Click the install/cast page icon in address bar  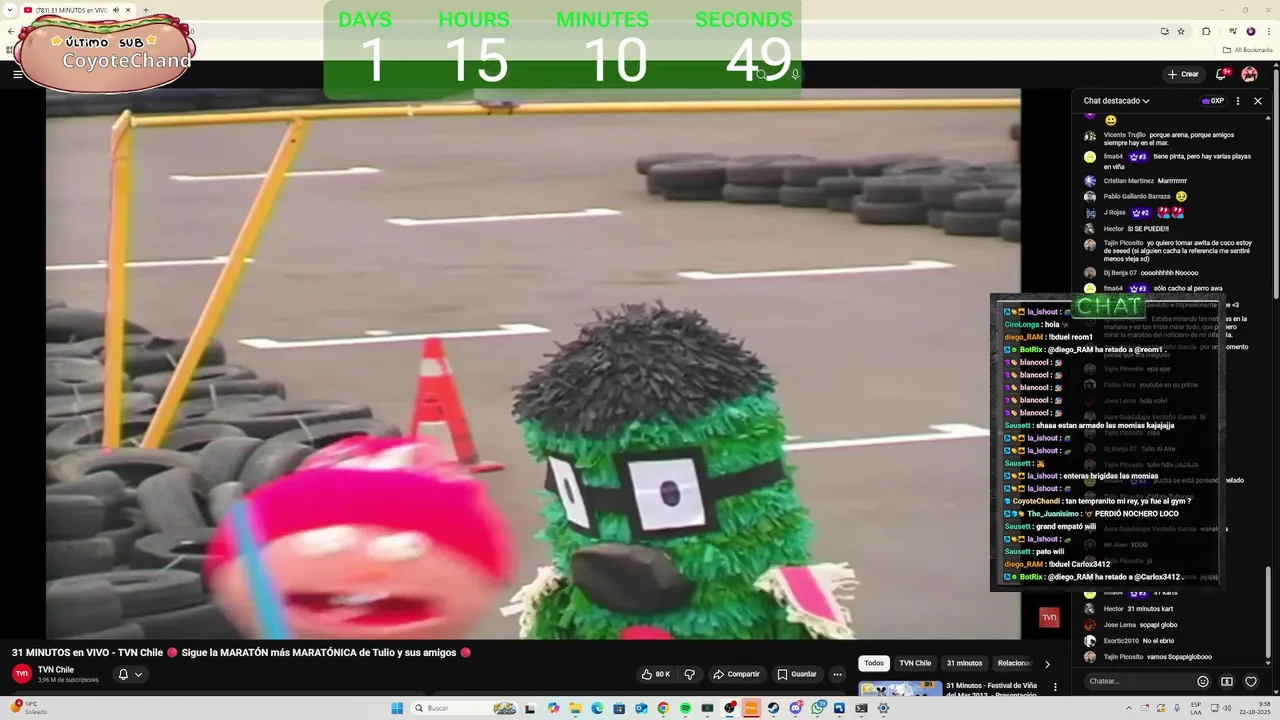click(1164, 31)
